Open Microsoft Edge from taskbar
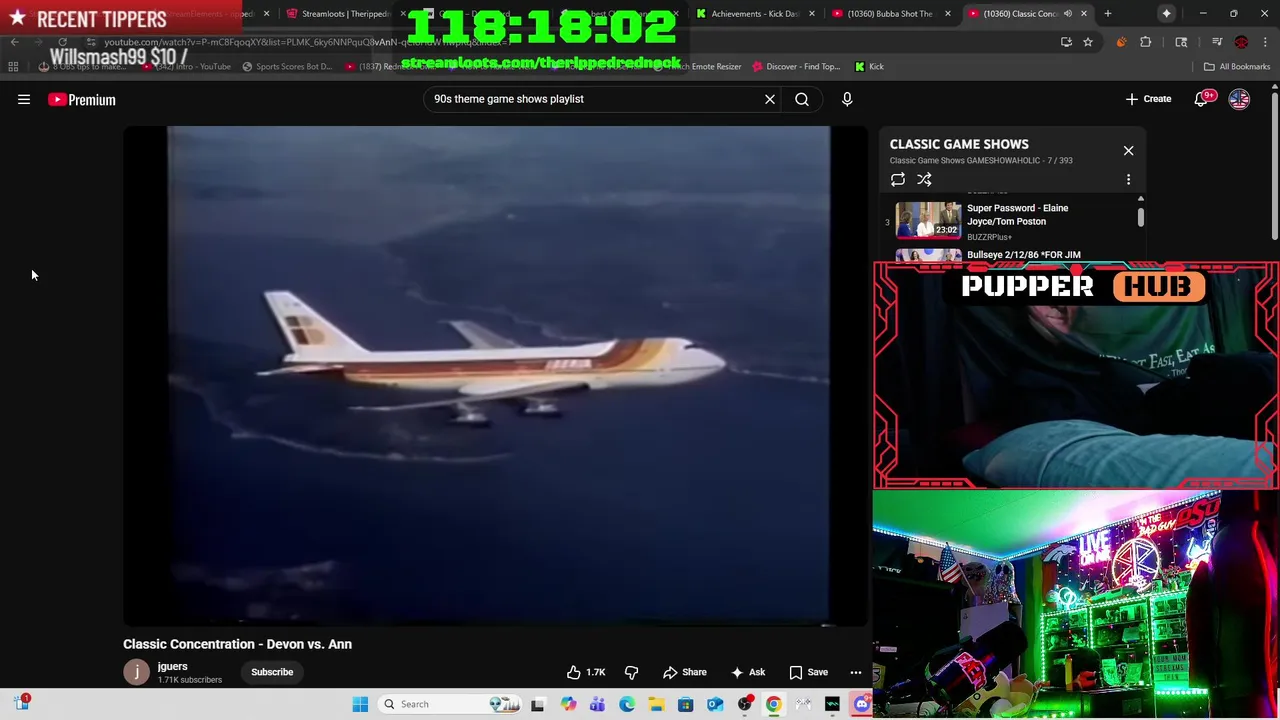The image size is (1280, 720). 627,704
